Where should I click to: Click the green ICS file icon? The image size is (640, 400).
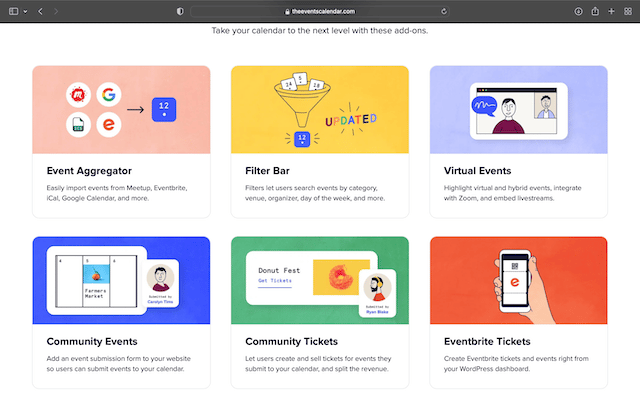pos(75,126)
